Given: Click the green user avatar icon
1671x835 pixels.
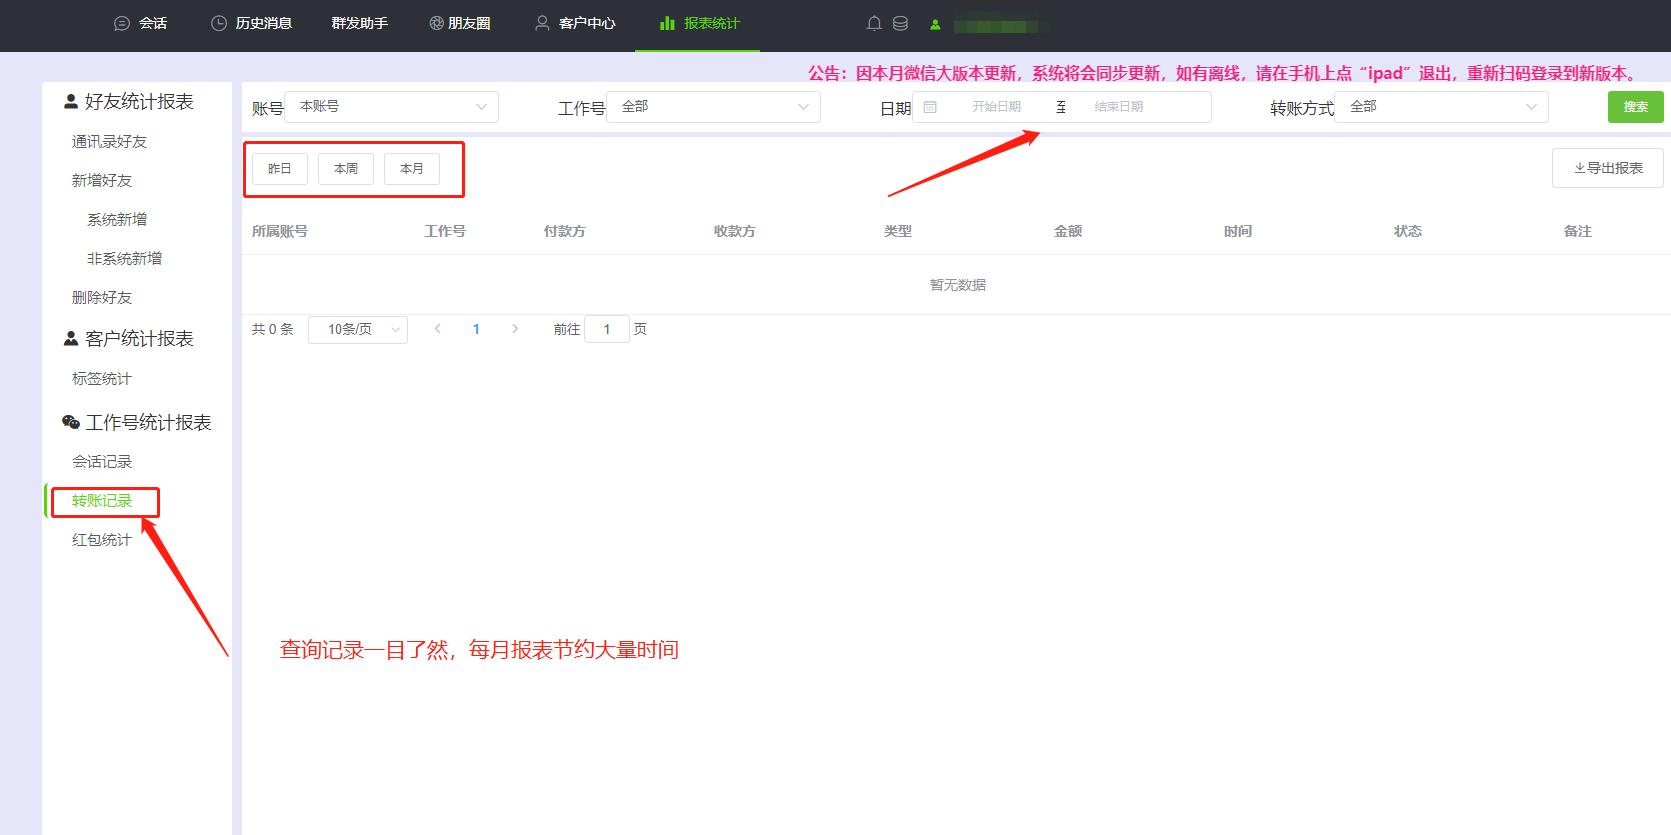Looking at the screenshot, I should pos(935,24).
